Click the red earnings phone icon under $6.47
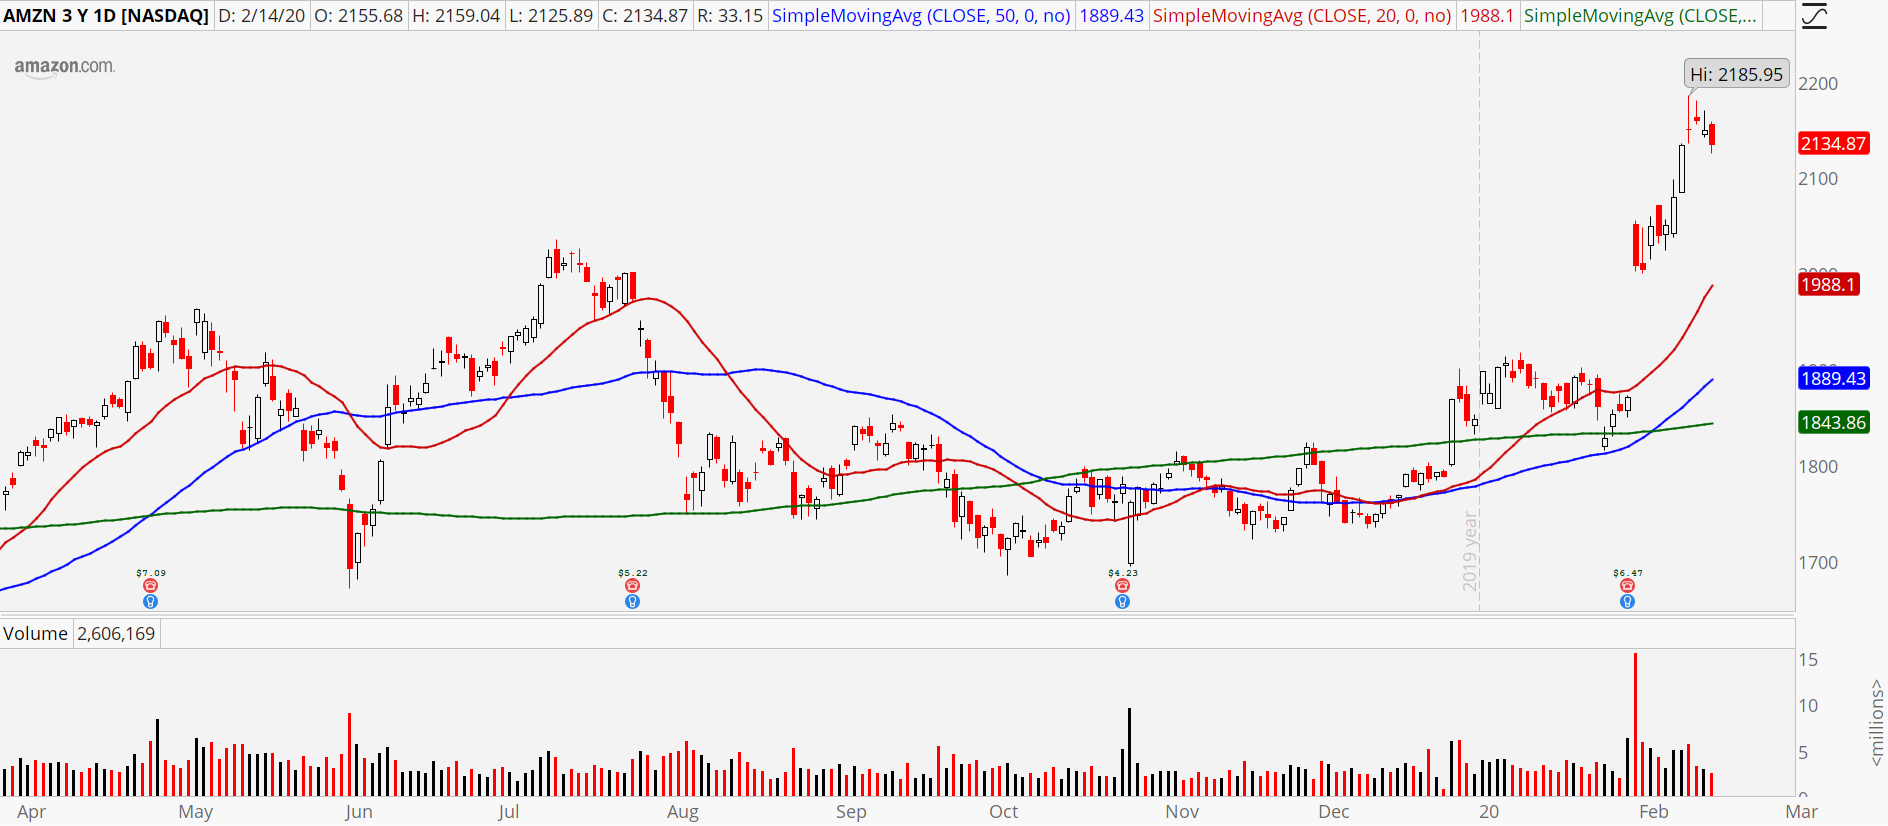The width and height of the screenshot is (1888, 826). coord(1627,586)
